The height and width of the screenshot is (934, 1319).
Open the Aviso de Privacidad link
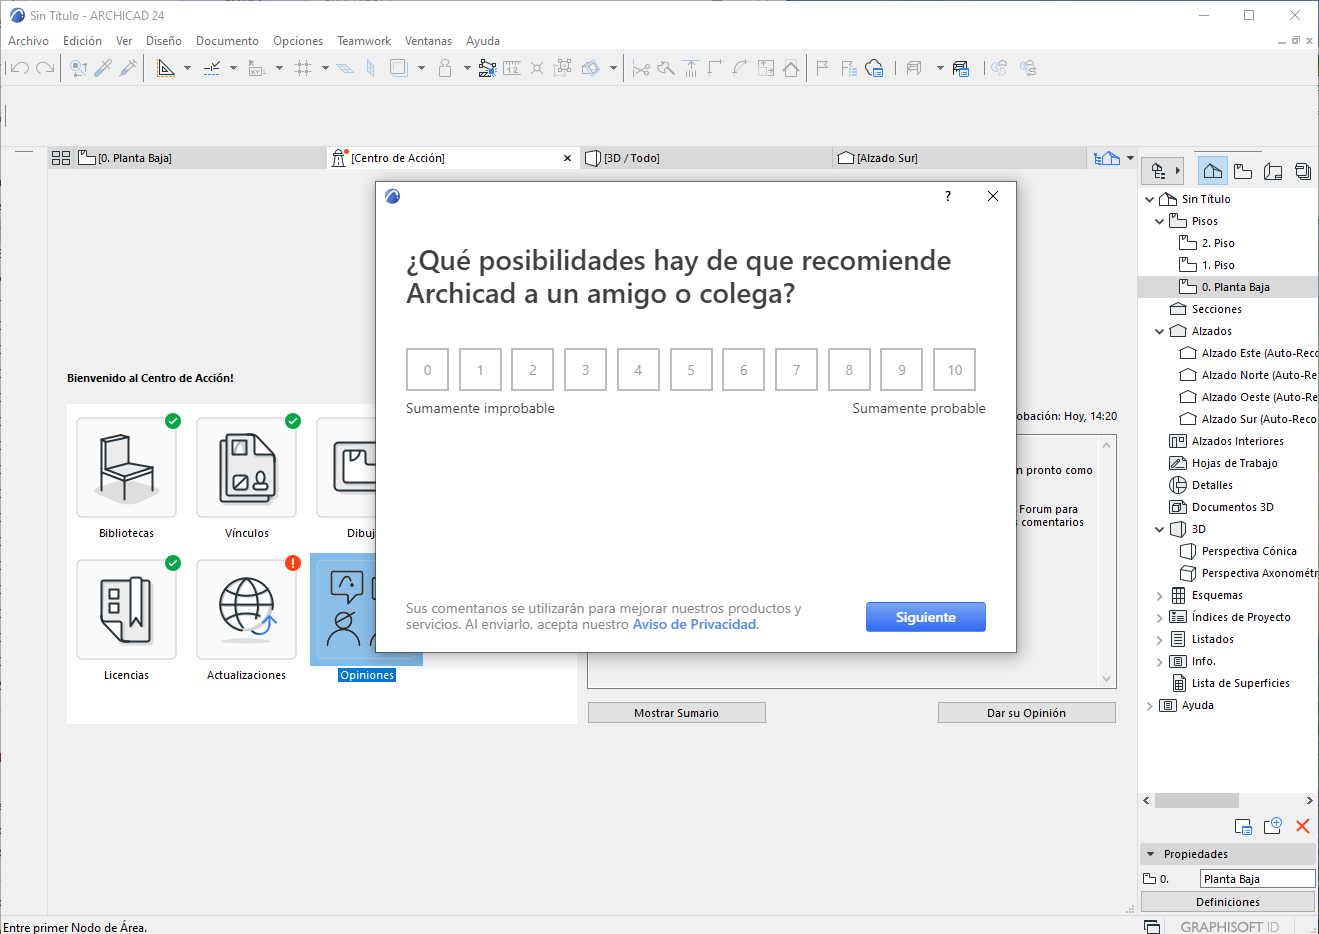(694, 624)
